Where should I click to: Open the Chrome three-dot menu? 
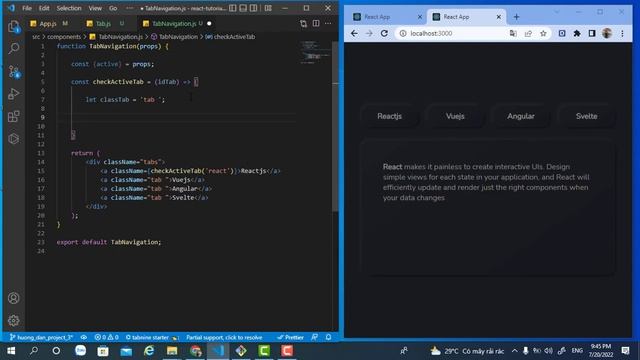[622, 33]
